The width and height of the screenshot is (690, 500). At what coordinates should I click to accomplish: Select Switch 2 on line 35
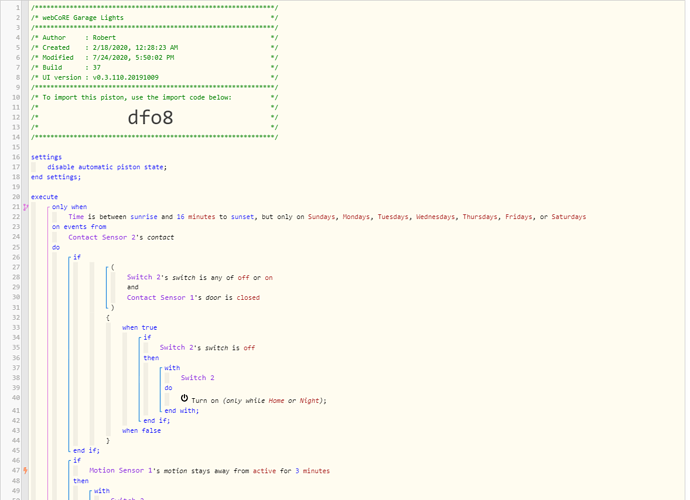tap(176, 348)
